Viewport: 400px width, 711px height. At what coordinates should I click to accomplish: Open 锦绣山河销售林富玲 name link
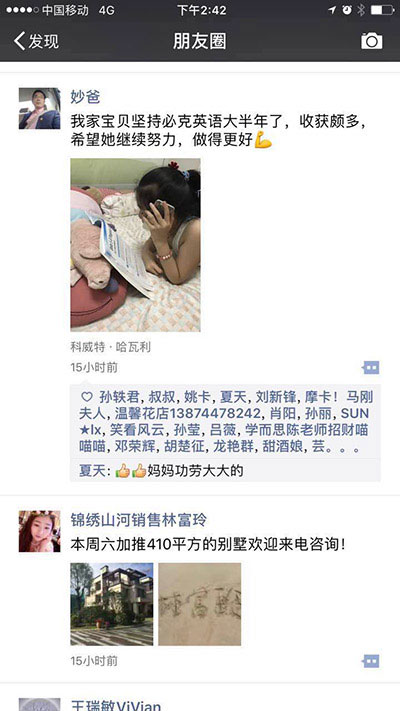tap(138, 520)
